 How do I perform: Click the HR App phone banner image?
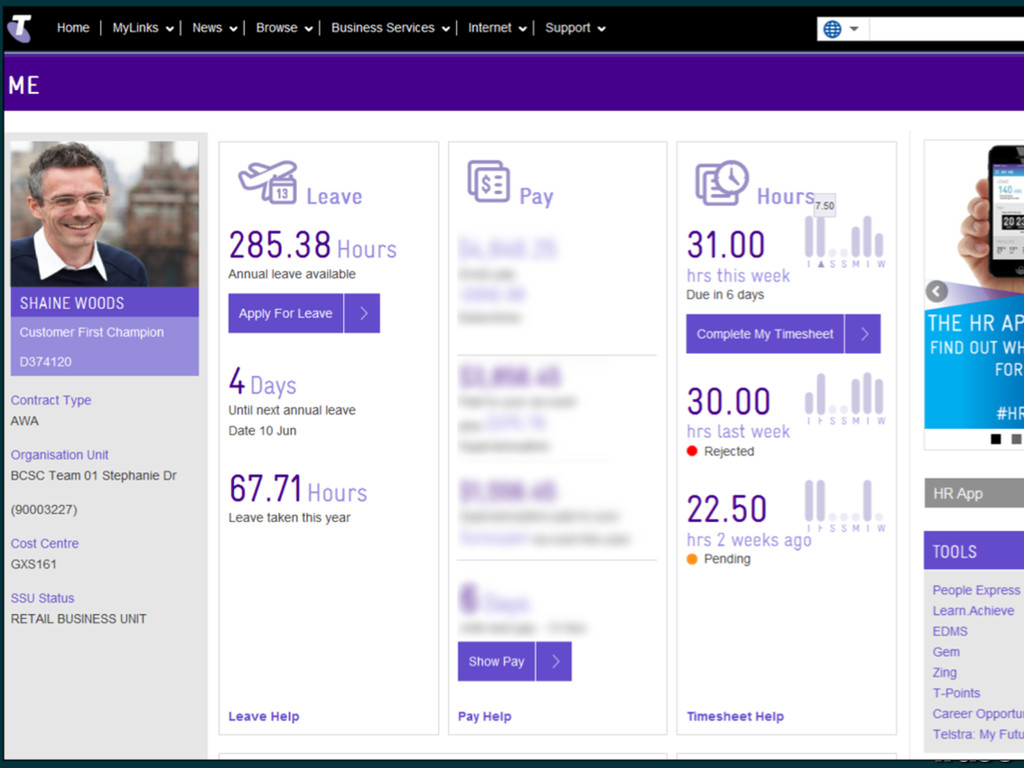coord(974,285)
